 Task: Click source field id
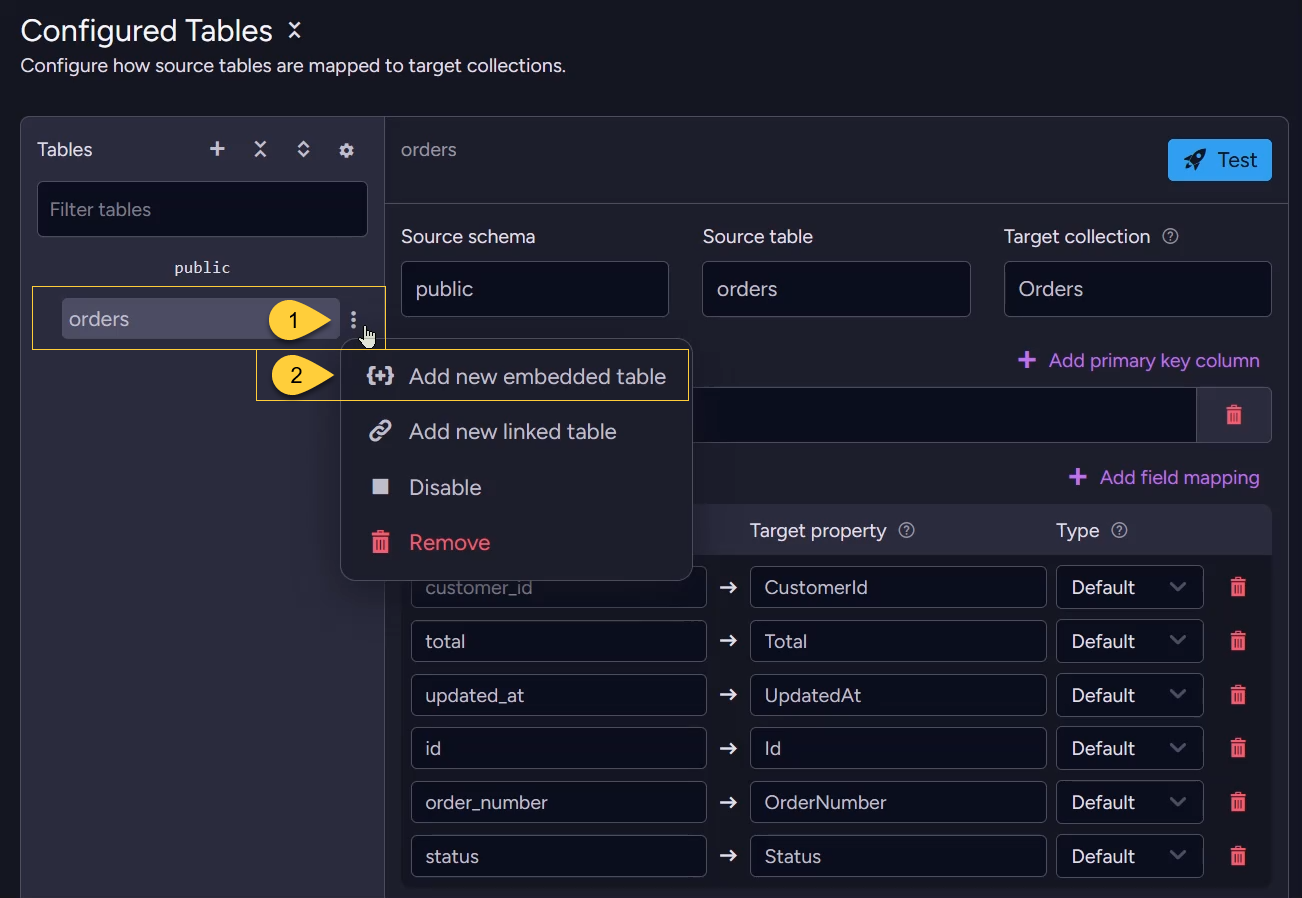click(559, 748)
